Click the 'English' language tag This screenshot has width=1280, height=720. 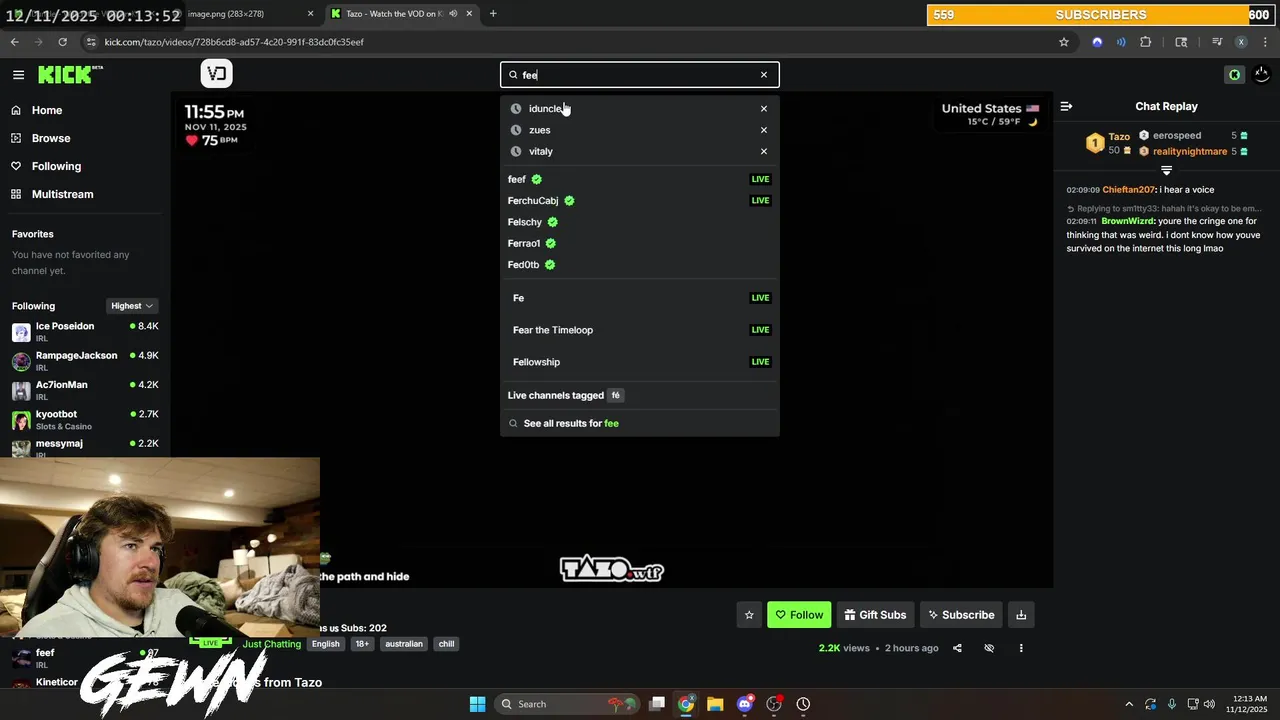(326, 644)
